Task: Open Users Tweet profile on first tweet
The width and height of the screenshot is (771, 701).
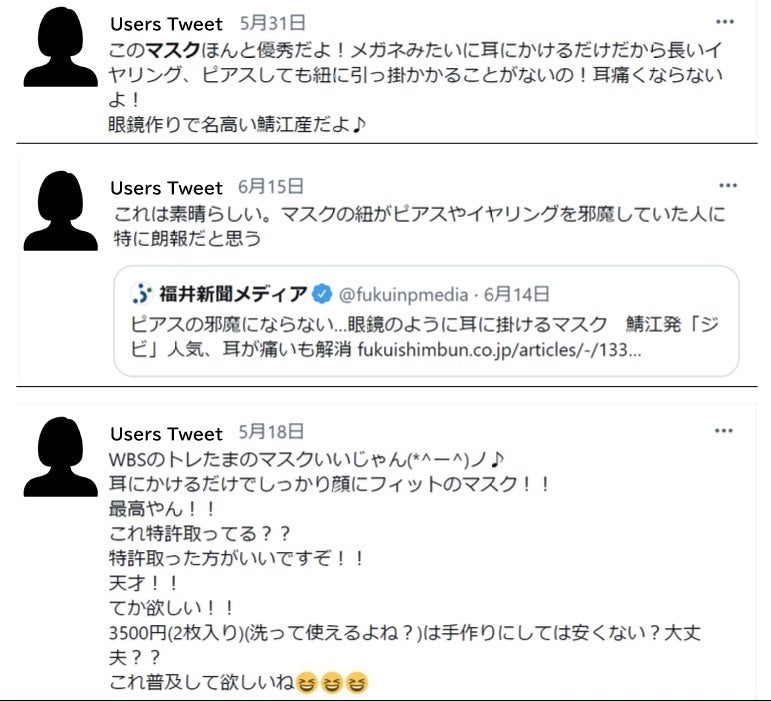Action: (x=166, y=24)
